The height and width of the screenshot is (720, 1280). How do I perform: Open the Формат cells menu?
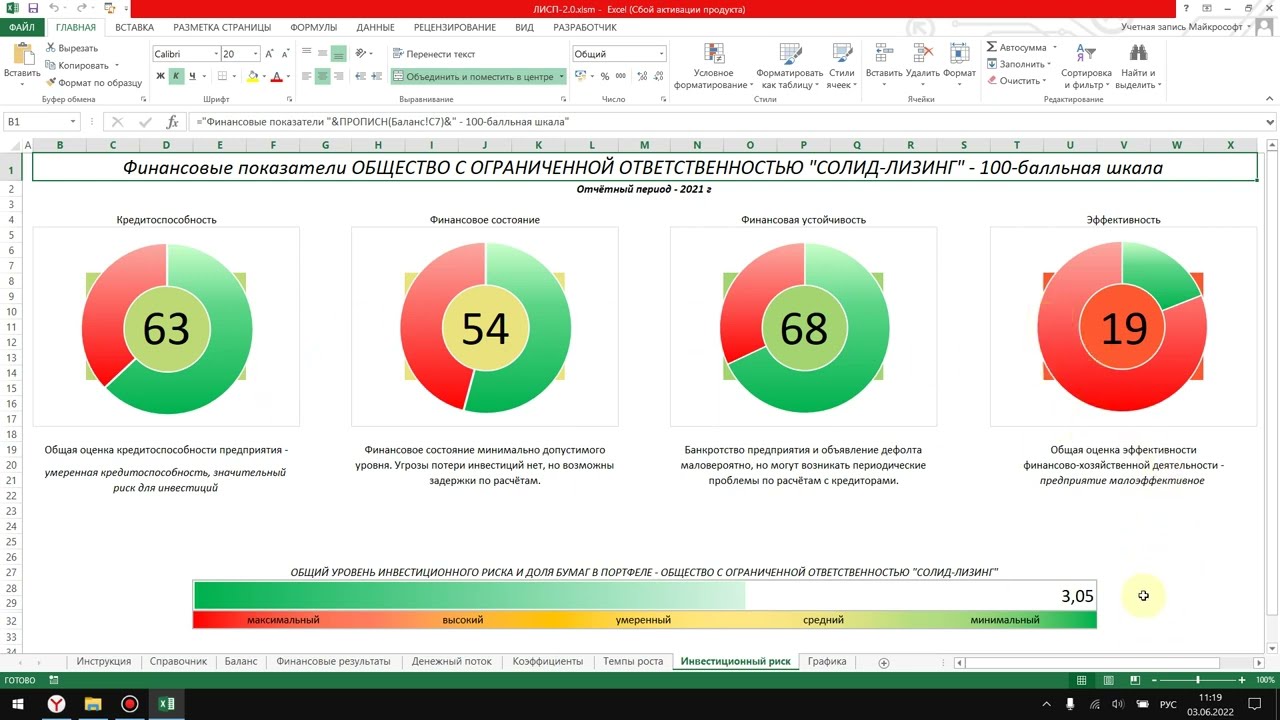pos(959,66)
